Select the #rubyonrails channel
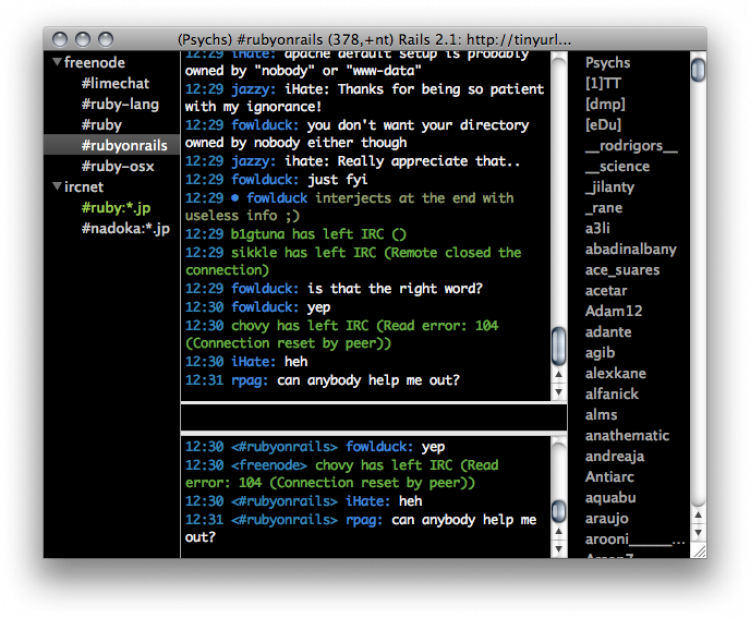 pos(111,145)
